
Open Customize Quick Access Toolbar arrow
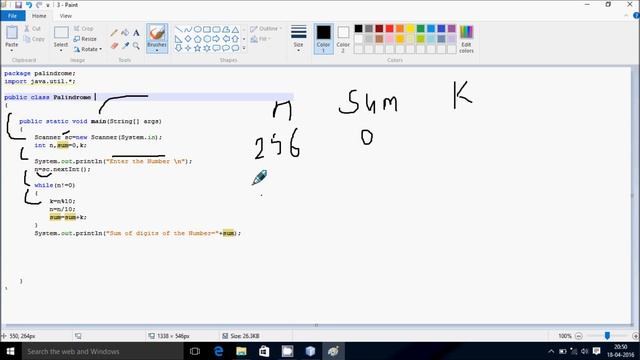[48, 5]
